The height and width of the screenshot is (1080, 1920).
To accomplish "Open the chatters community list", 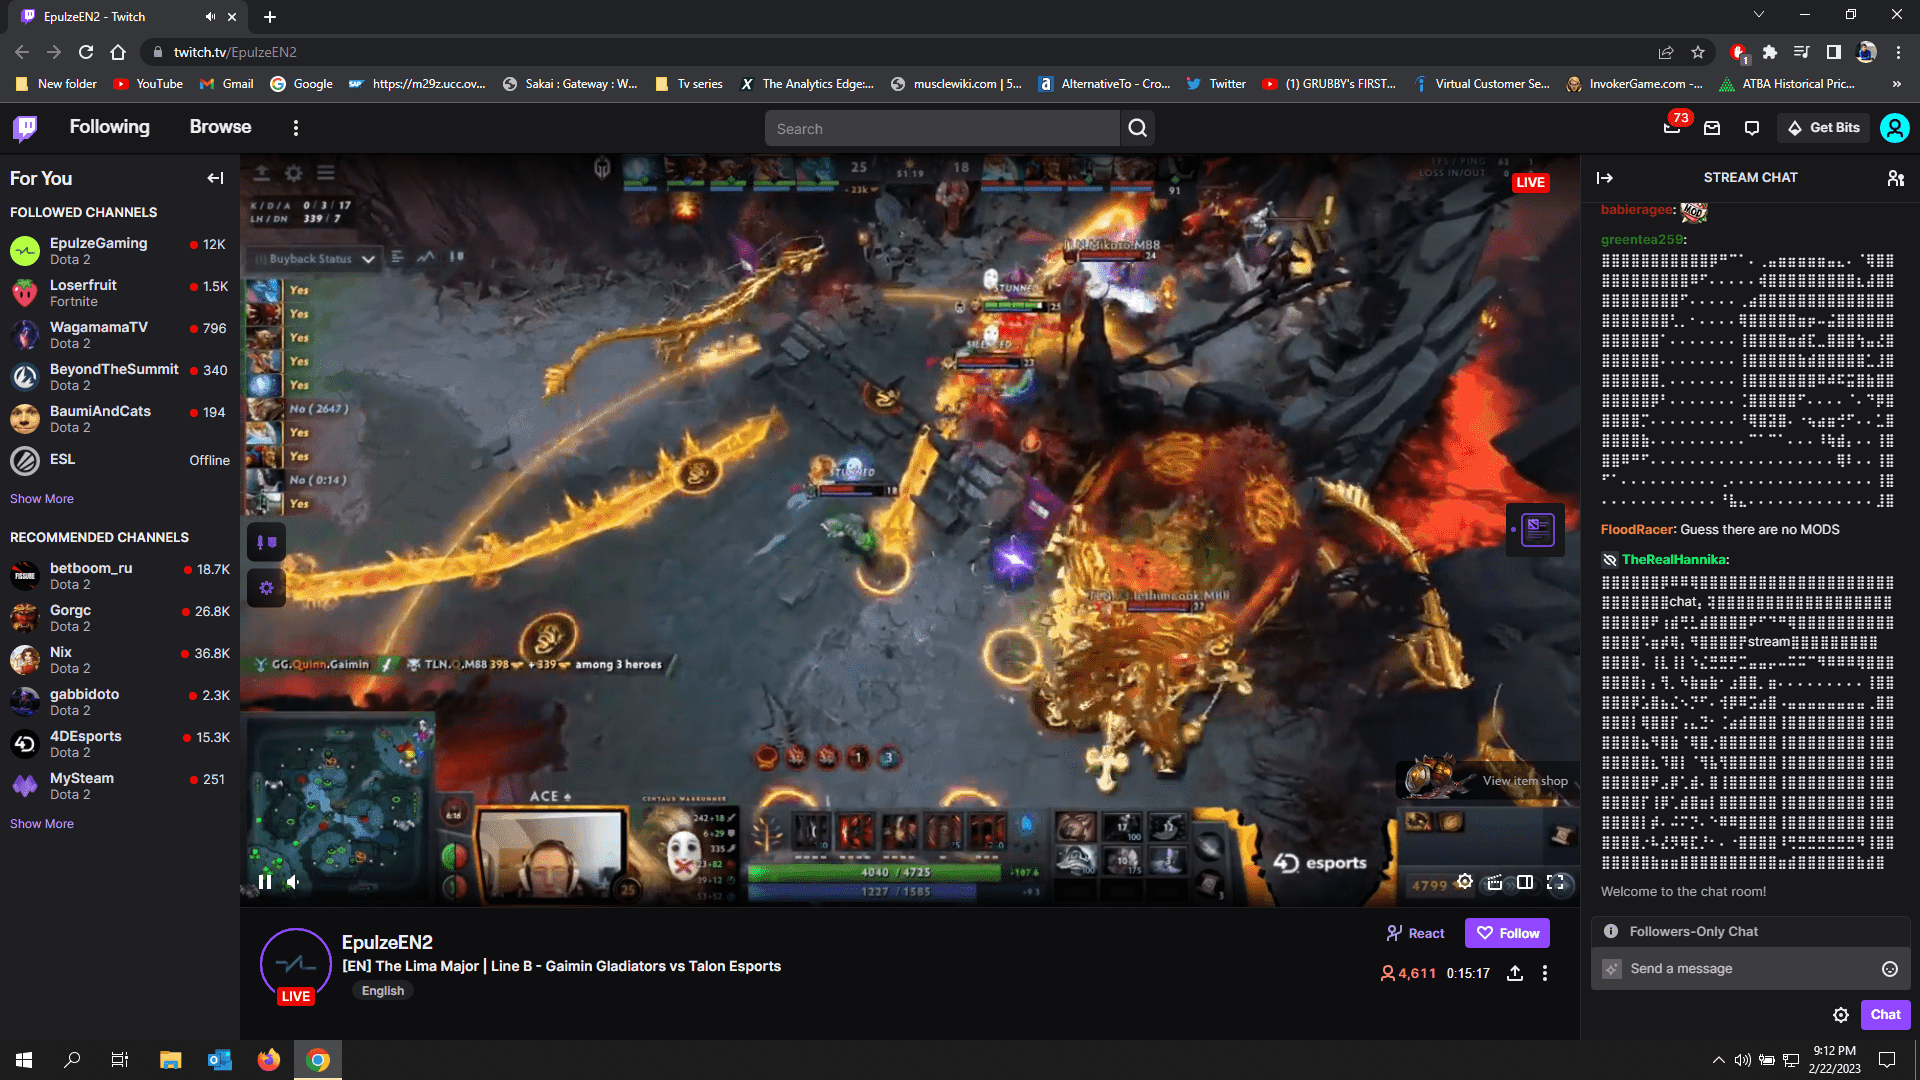I will [x=1897, y=178].
